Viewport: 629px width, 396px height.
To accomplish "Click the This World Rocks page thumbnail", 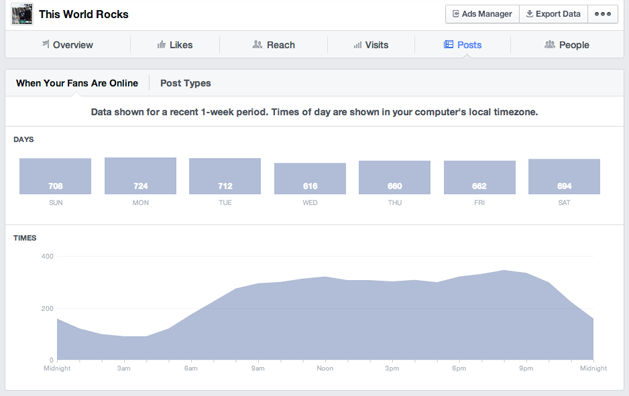I will [22, 14].
